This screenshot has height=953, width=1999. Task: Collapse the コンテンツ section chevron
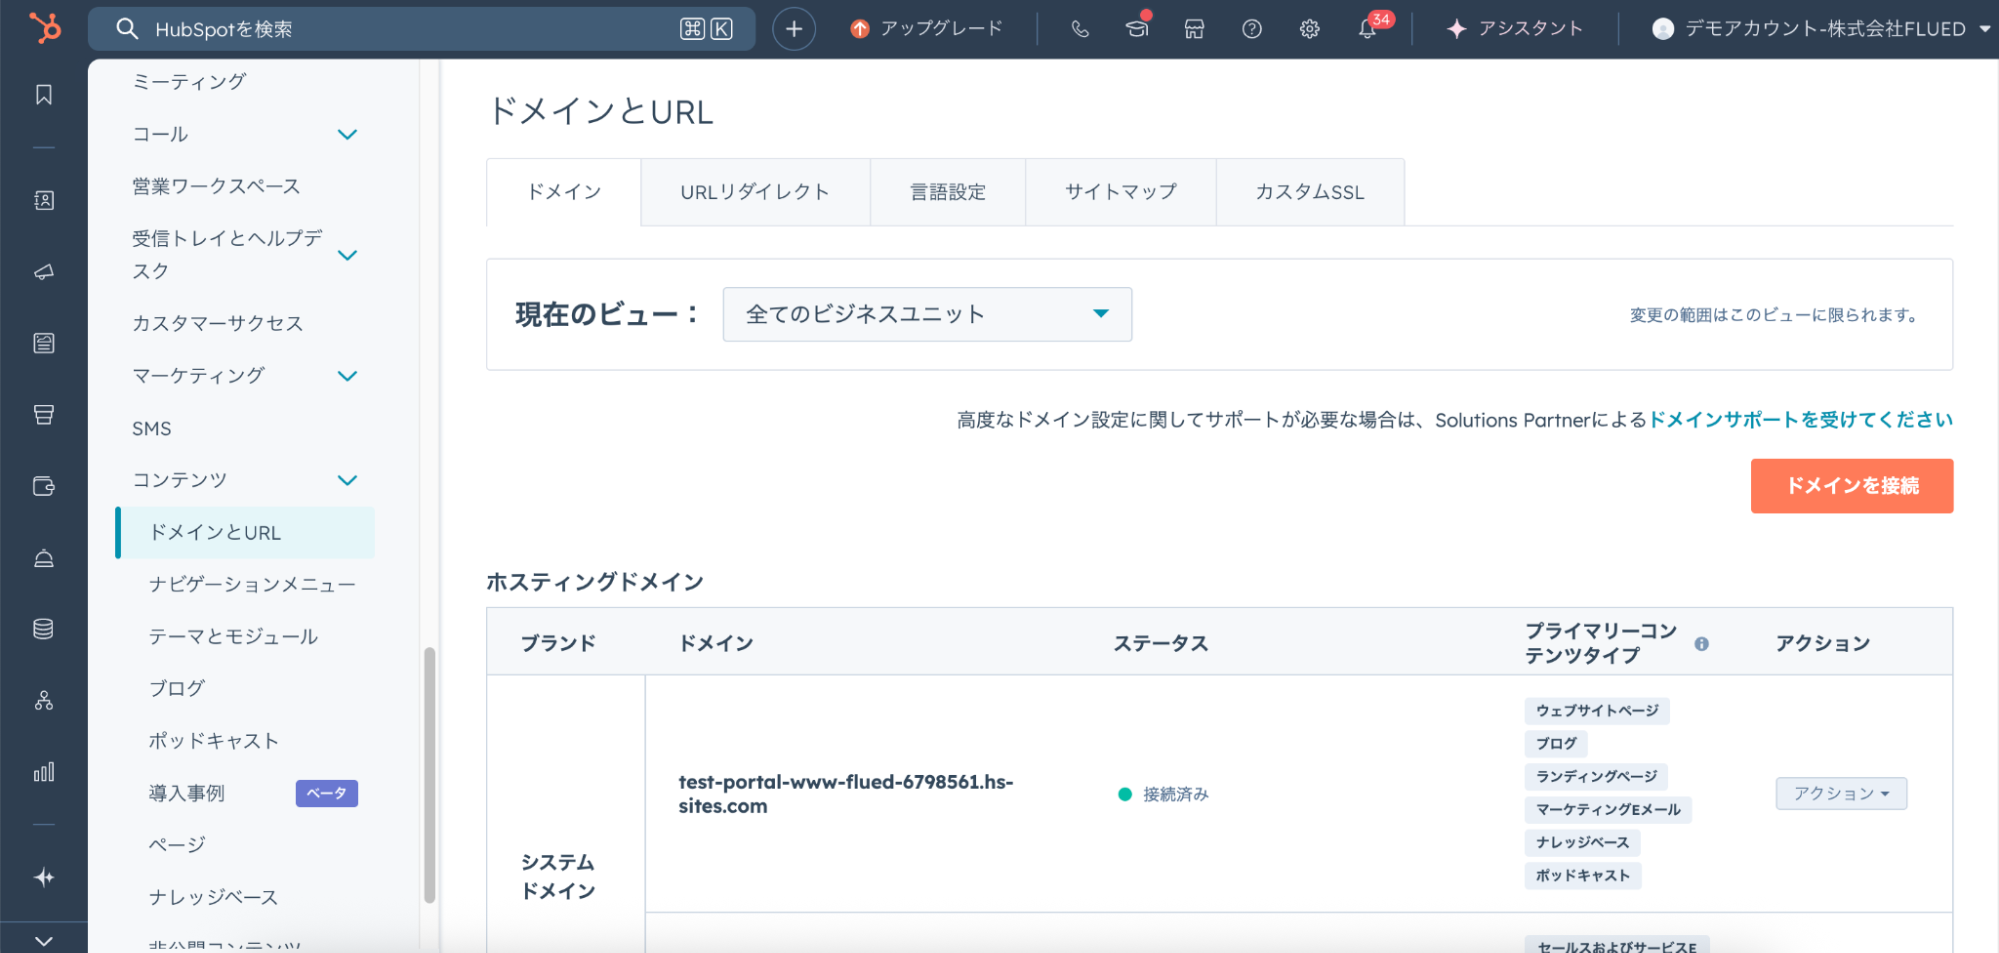347,481
